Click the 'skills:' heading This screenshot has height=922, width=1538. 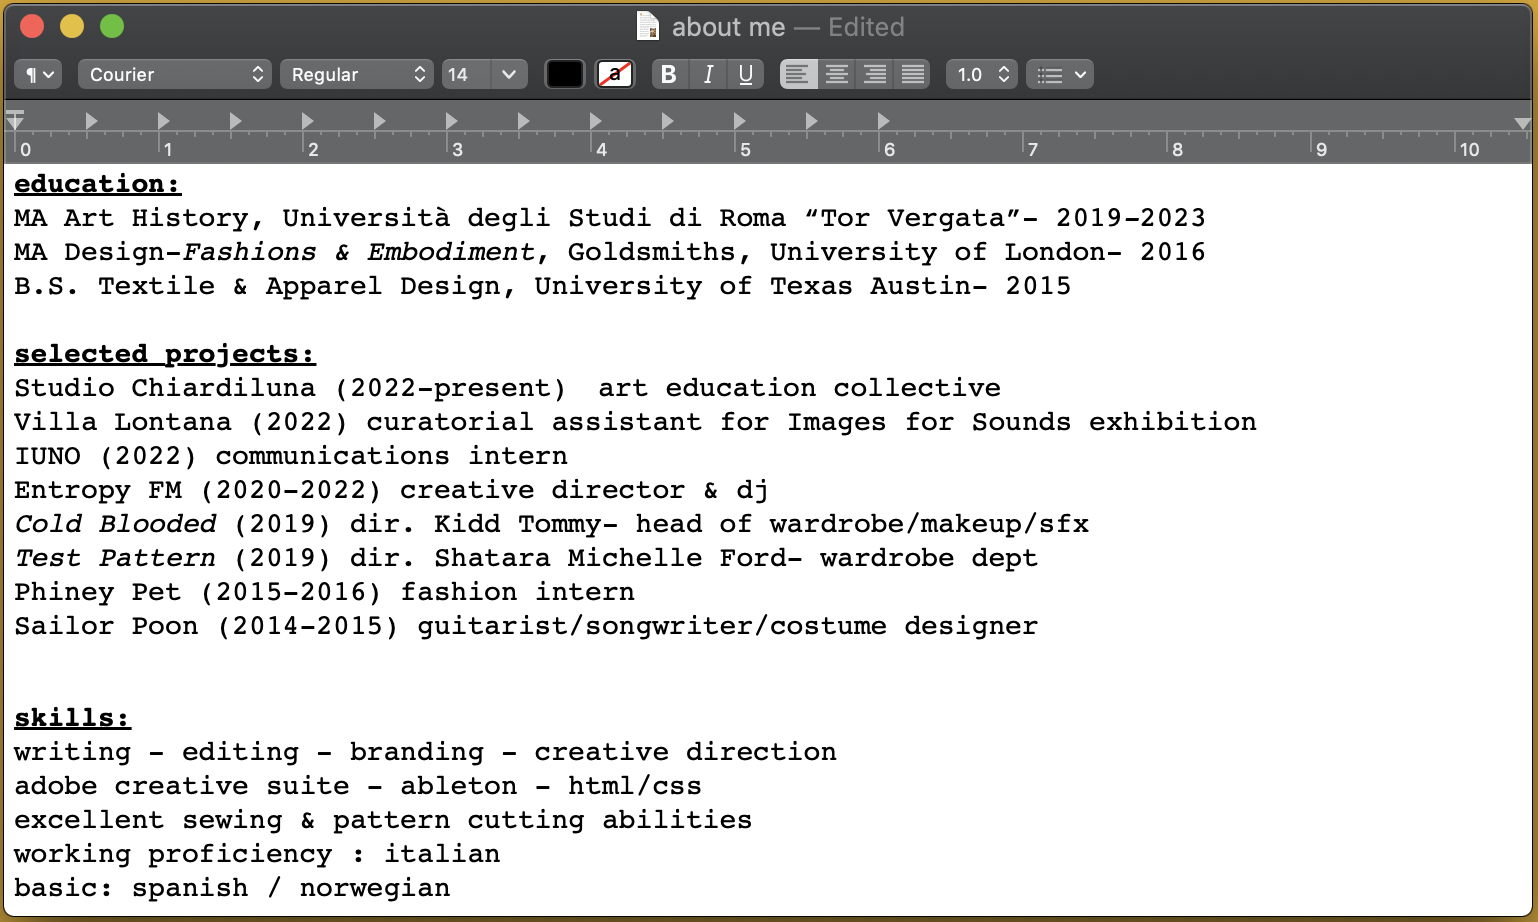coord(72,718)
